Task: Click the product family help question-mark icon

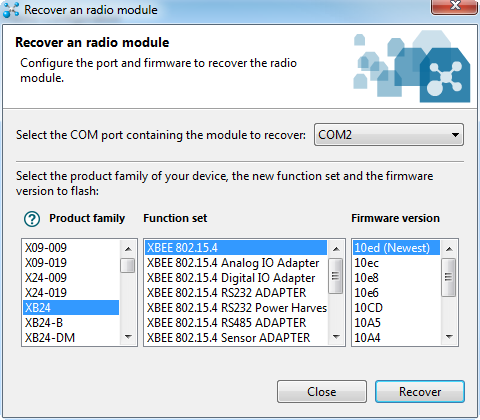Action: tap(32, 219)
